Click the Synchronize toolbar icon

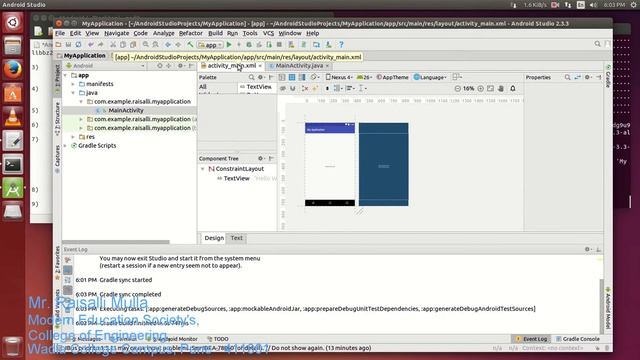click(78, 44)
